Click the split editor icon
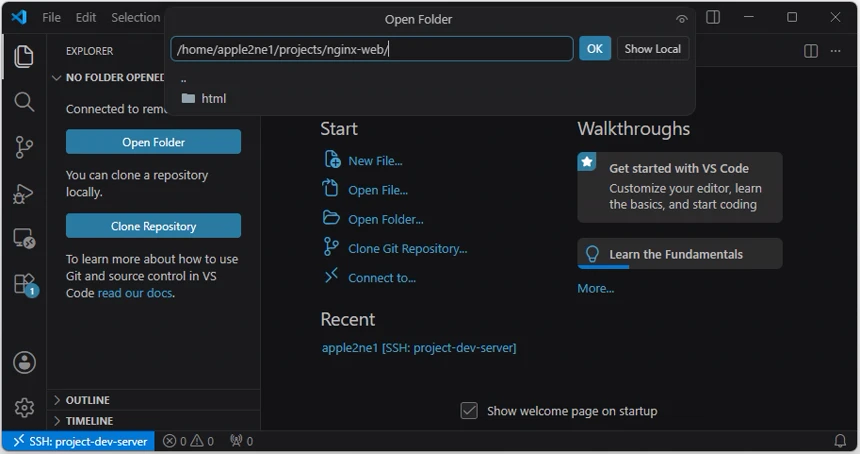This screenshot has height=454, width=860. (811, 51)
